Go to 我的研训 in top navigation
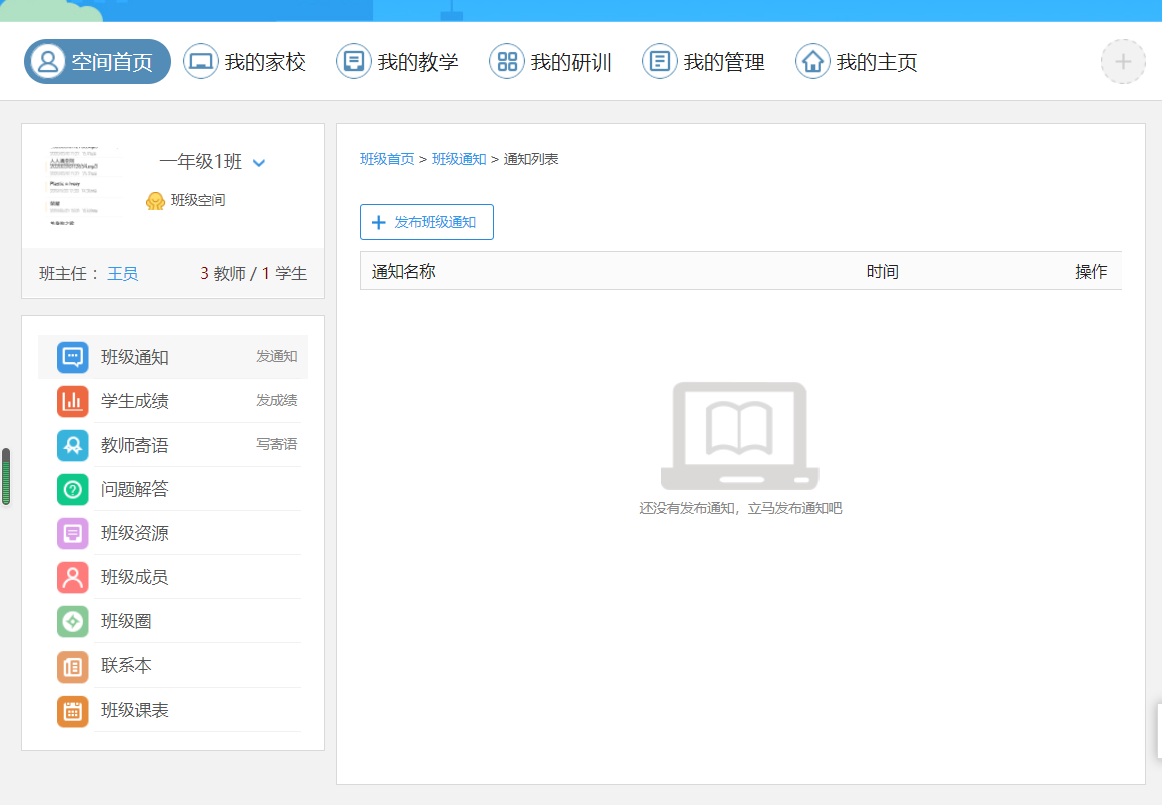This screenshot has height=805, width=1162. 551,62
